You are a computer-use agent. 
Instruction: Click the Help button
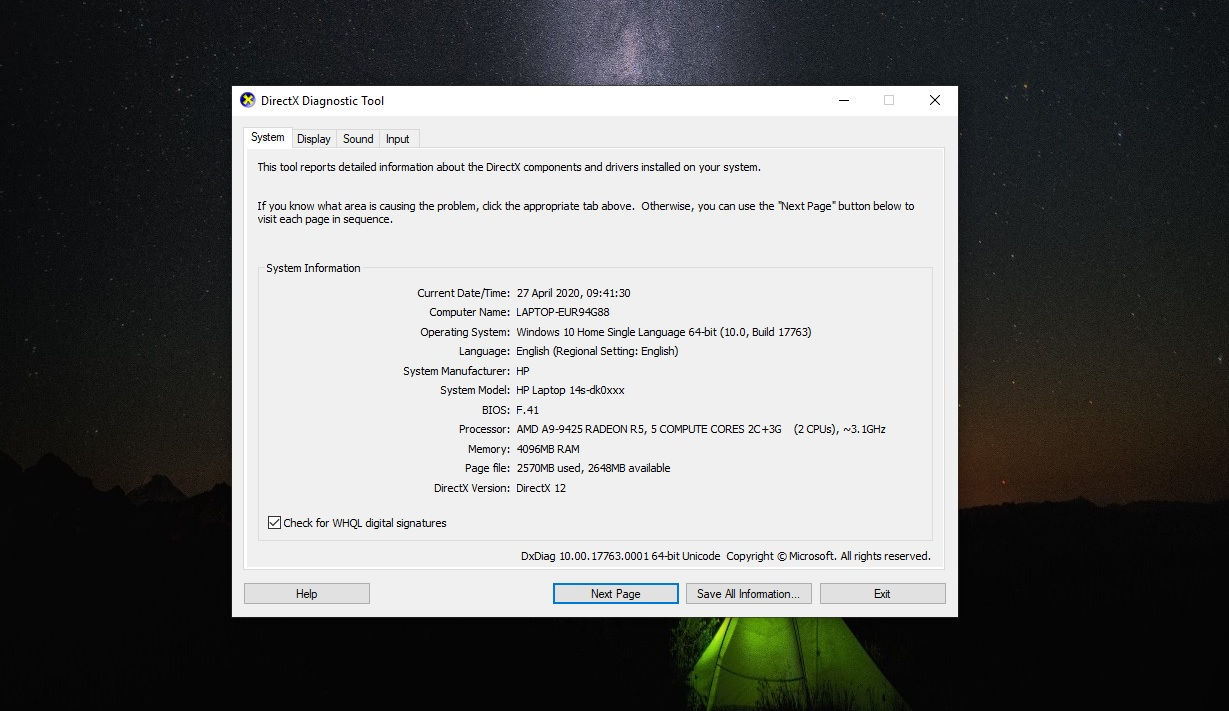306,593
